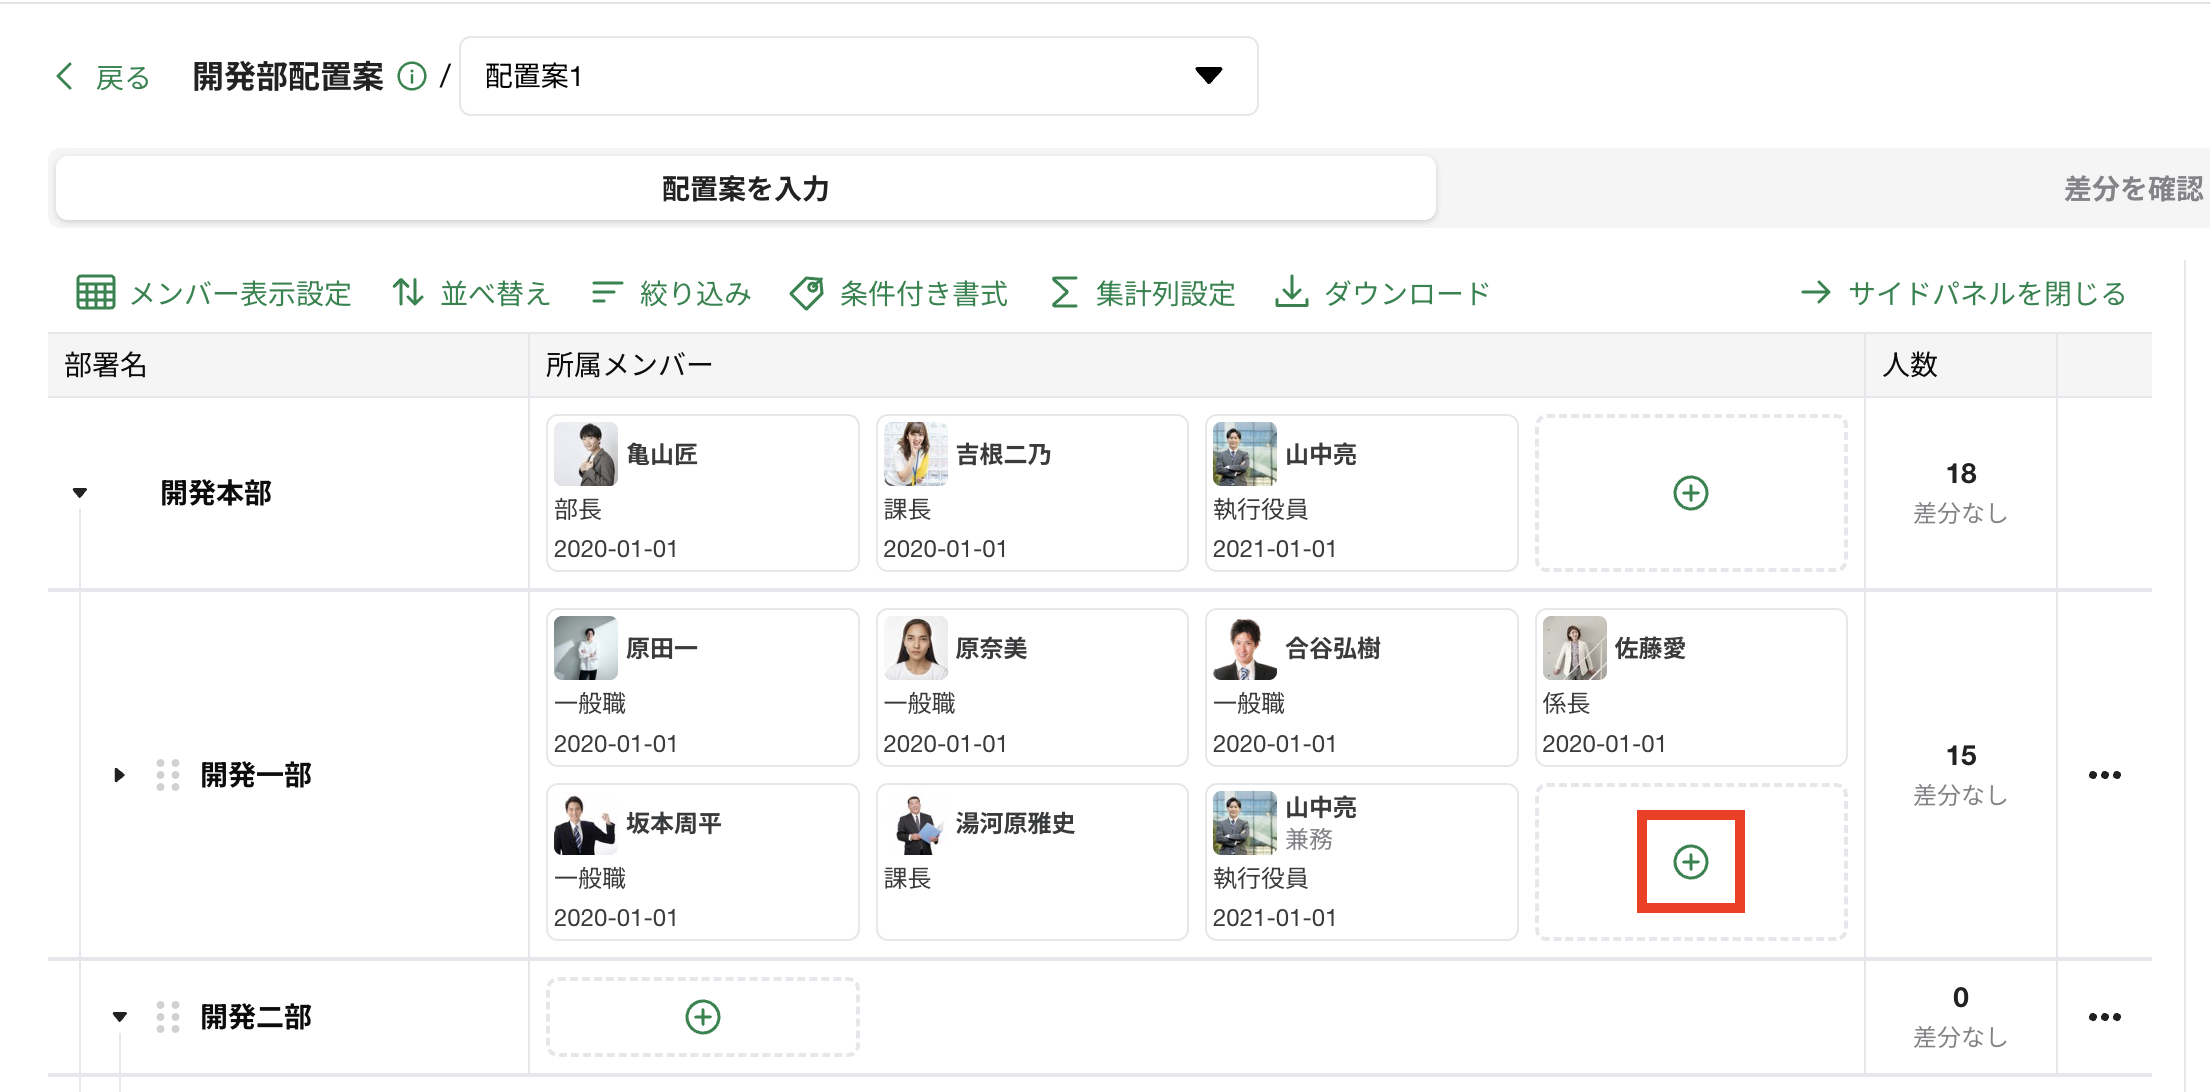Image resolution: width=2210 pixels, height=1092 pixels.
Task: Click the 並べ替え sort icon
Action: coord(408,293)
